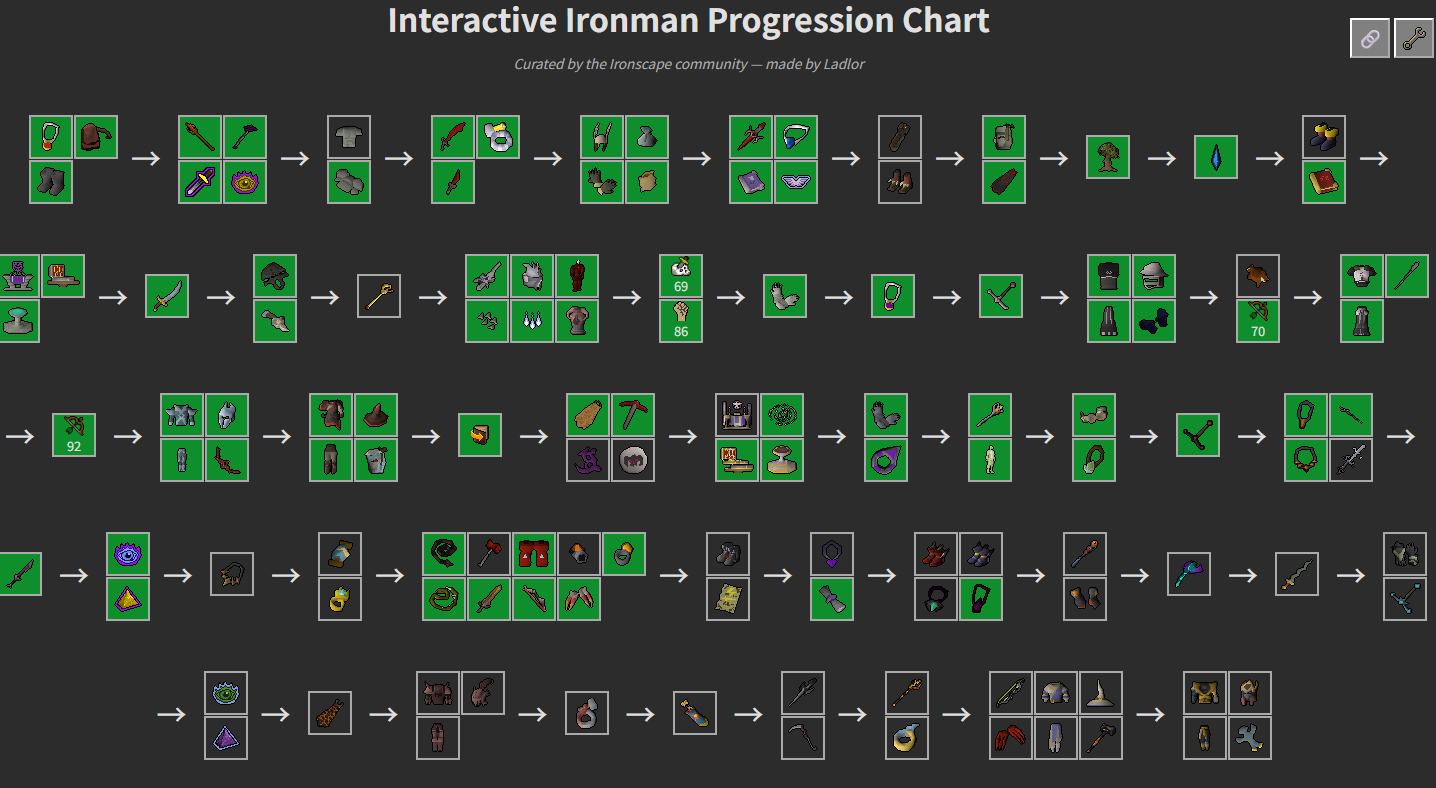Select the golden trident staff item

(x=907, y=693)
